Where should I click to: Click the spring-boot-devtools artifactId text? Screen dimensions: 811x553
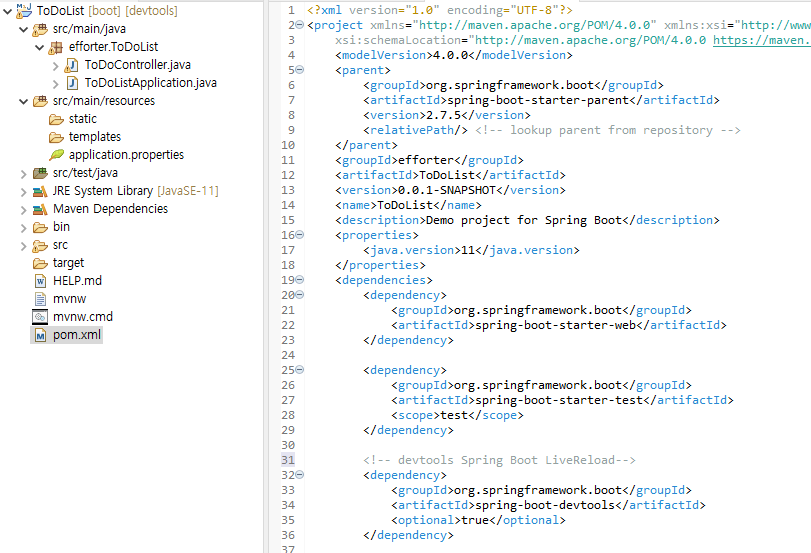click(x=545, y=505)
